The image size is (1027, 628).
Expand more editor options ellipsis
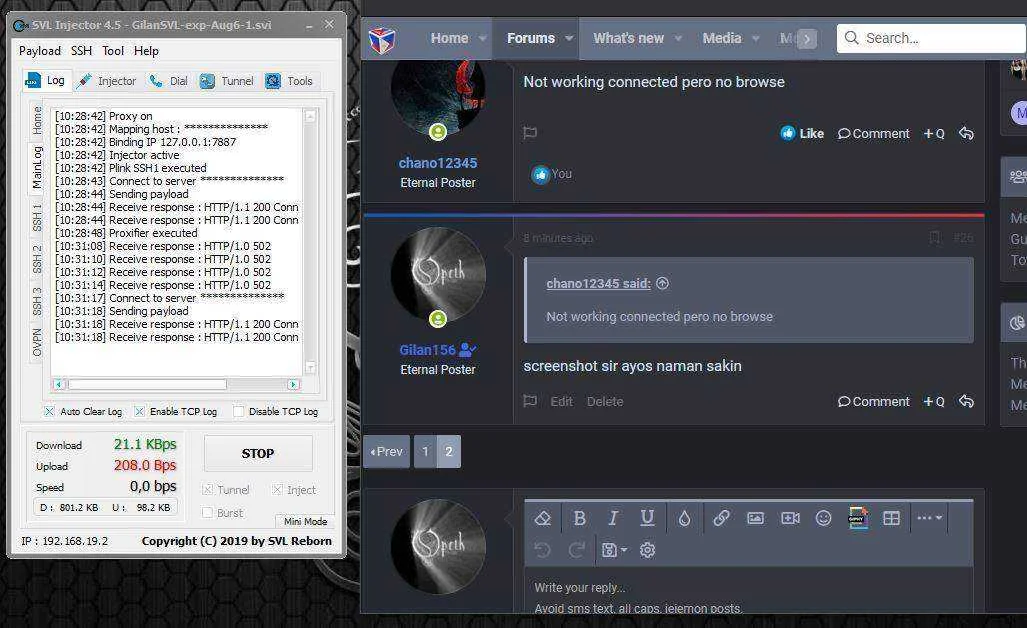click(x=929, y=517)
